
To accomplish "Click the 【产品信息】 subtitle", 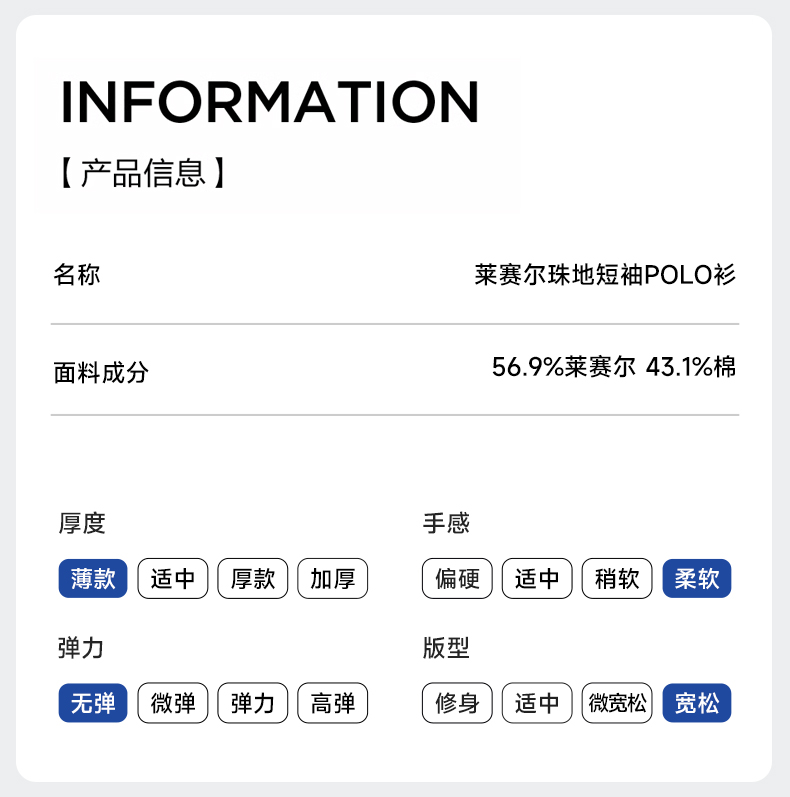I will click(143, 173).
